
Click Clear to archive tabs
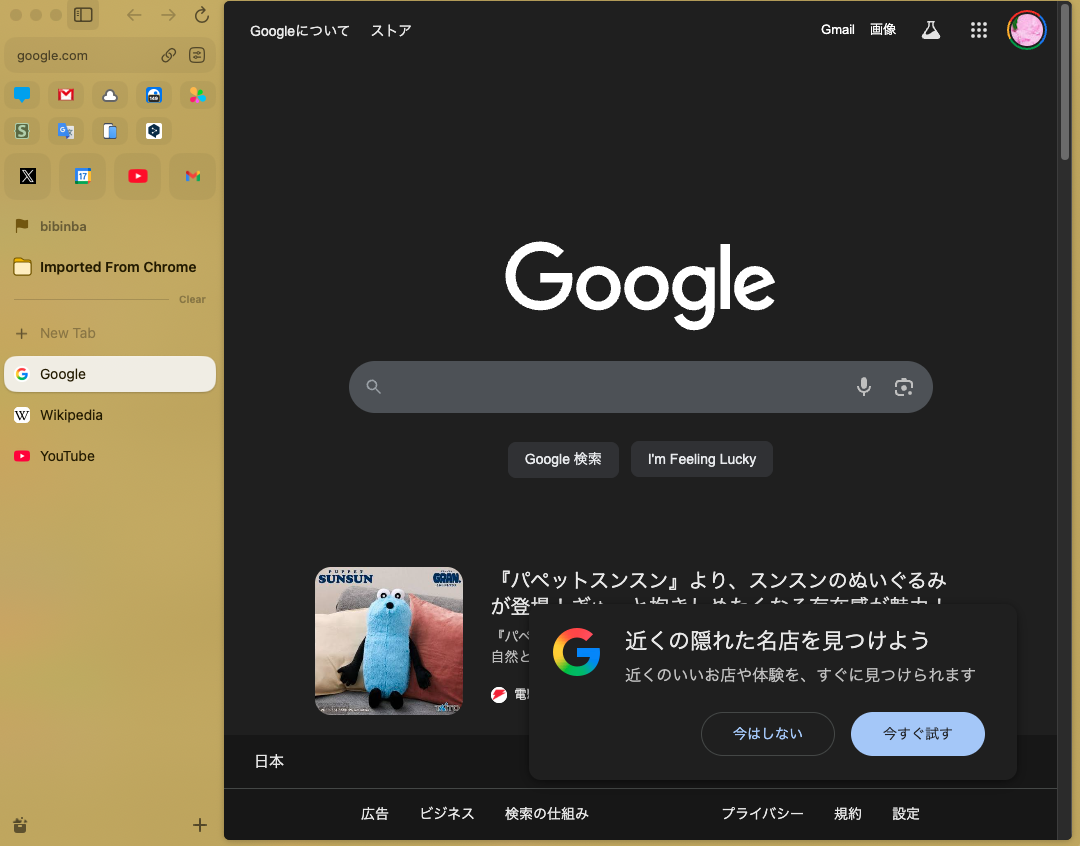point(192,300)
